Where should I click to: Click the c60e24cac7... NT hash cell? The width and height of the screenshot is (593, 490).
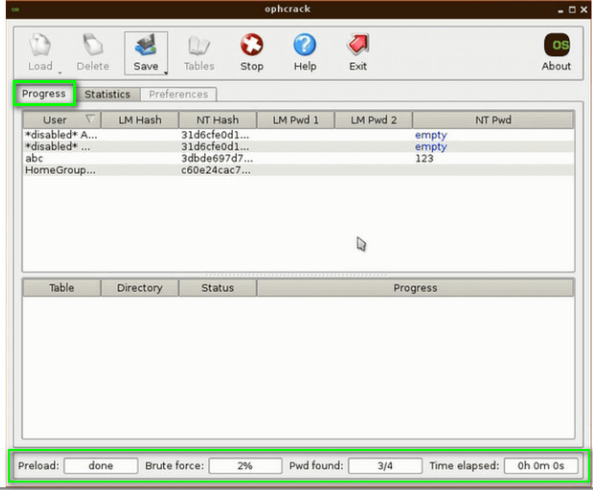click(216, 170)
